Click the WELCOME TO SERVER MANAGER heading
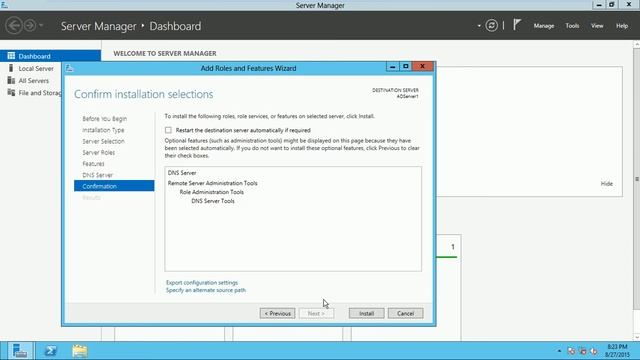The height and width of the screenshot is (360, 640). pos(165,53)
